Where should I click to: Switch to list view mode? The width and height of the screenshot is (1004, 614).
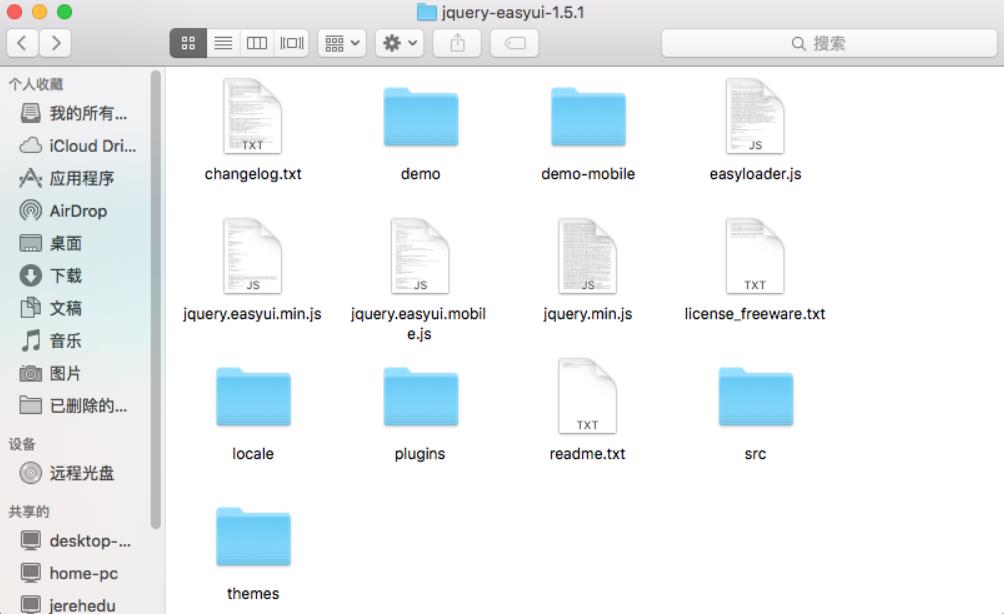click(223, 43)
